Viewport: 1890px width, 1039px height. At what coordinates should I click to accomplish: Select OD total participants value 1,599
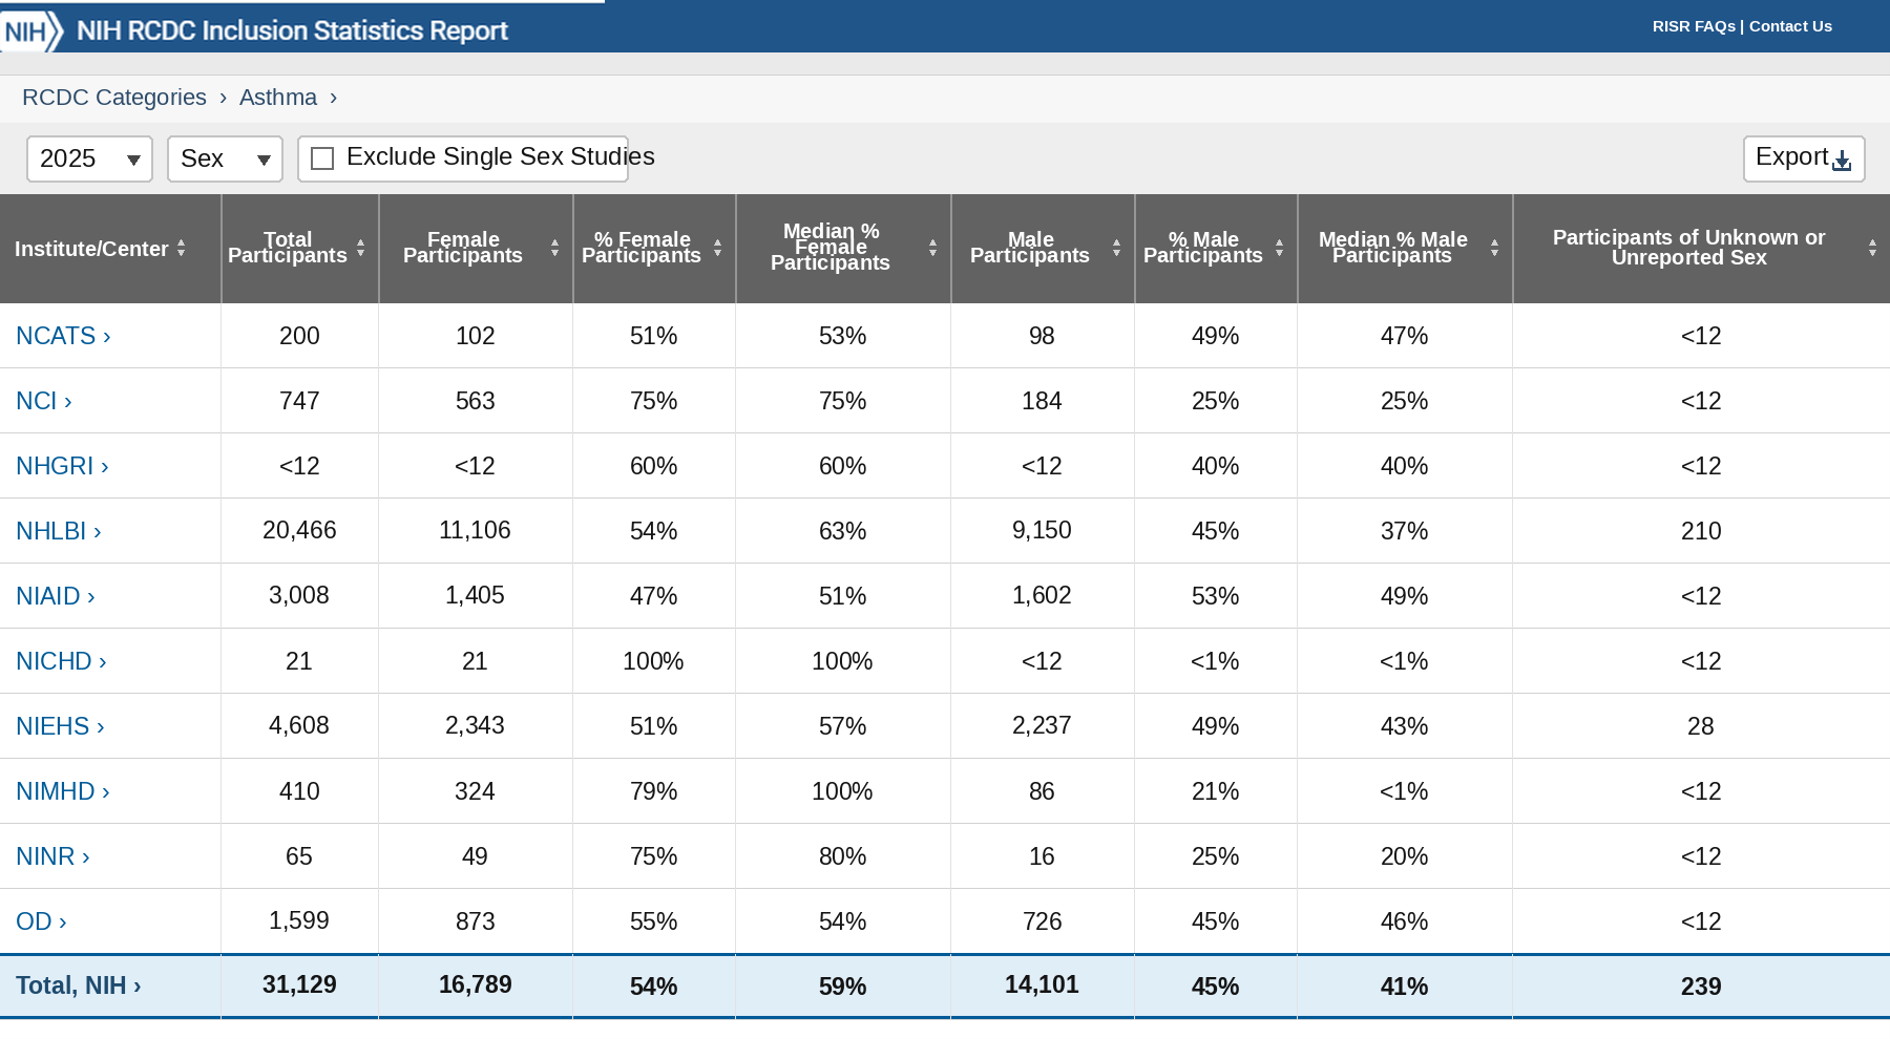[x=299, y=921]
